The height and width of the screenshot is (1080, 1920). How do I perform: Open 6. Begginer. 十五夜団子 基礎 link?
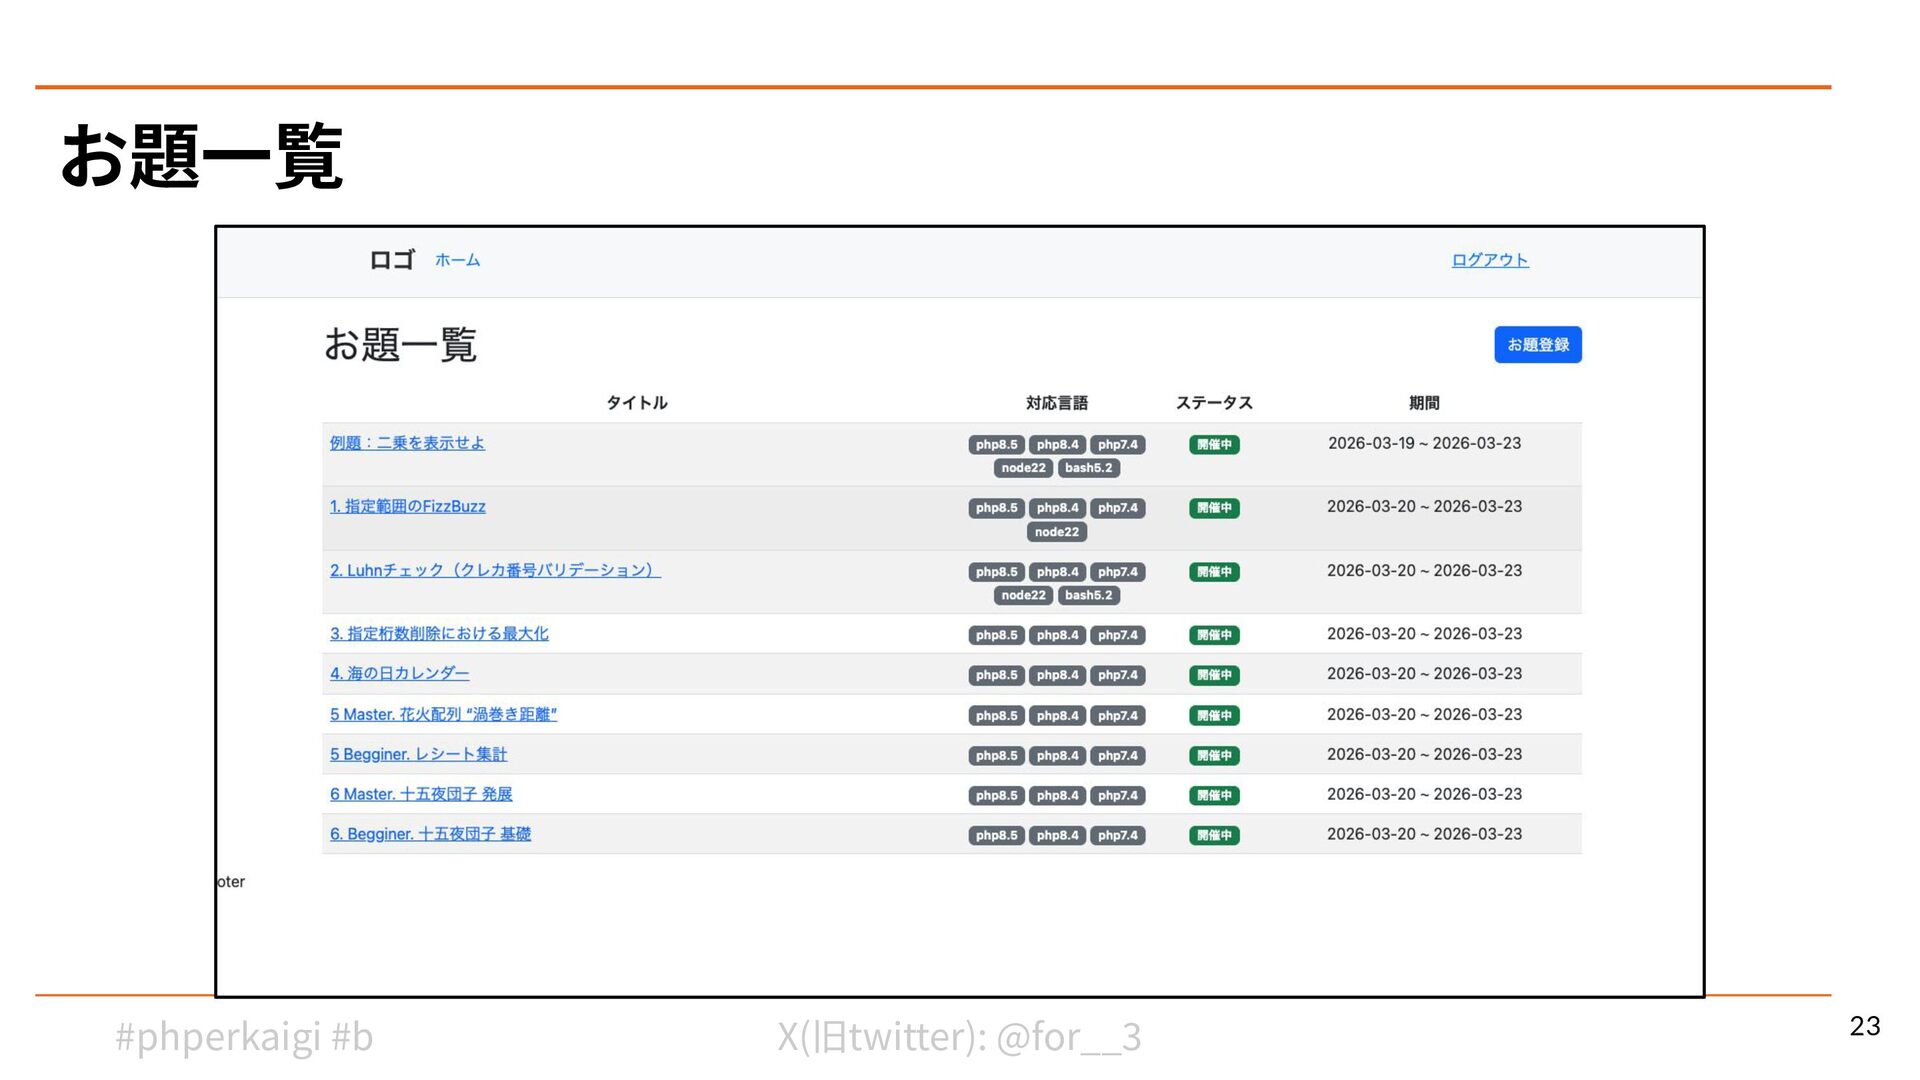click(430, 835)
